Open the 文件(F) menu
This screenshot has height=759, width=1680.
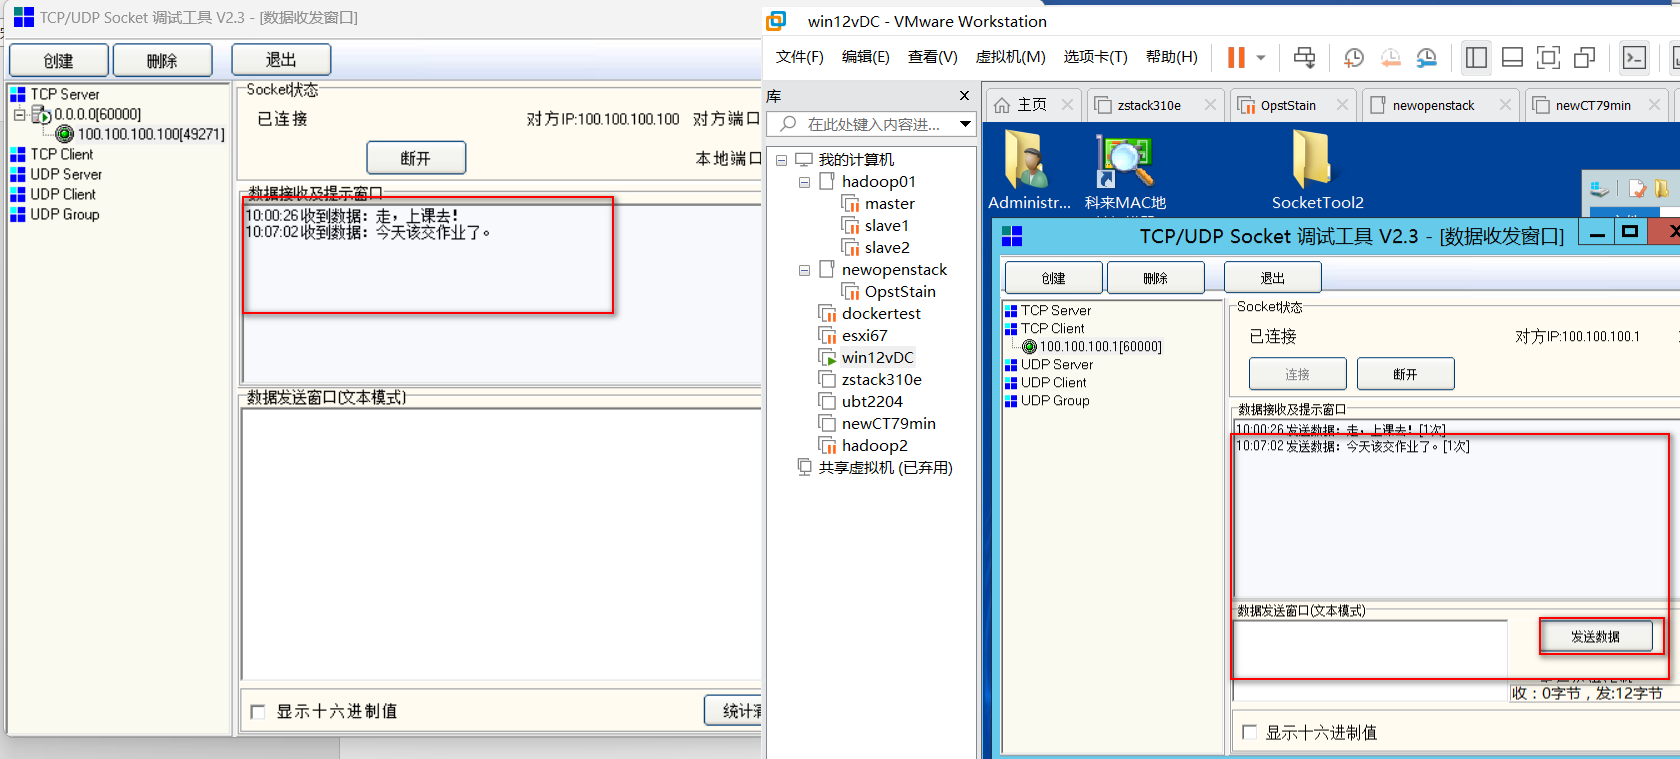[x=800, y=57]
